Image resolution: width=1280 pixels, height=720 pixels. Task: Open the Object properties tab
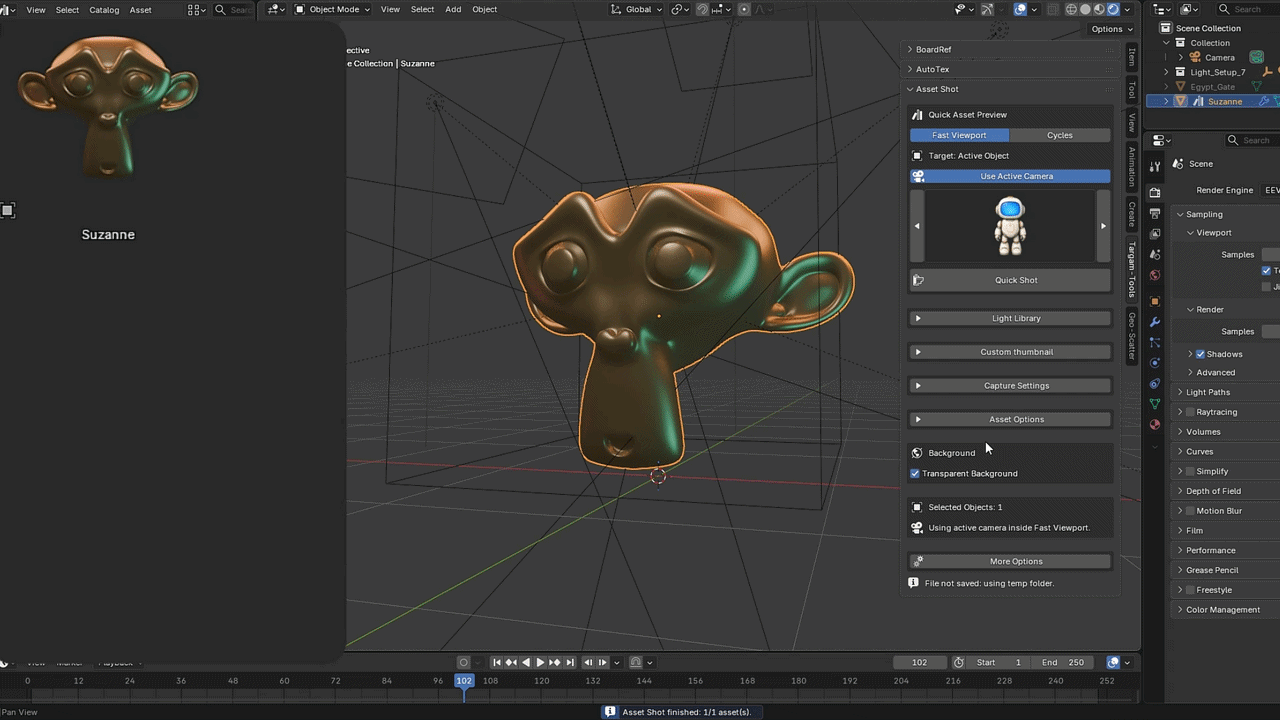[1155, 301]
